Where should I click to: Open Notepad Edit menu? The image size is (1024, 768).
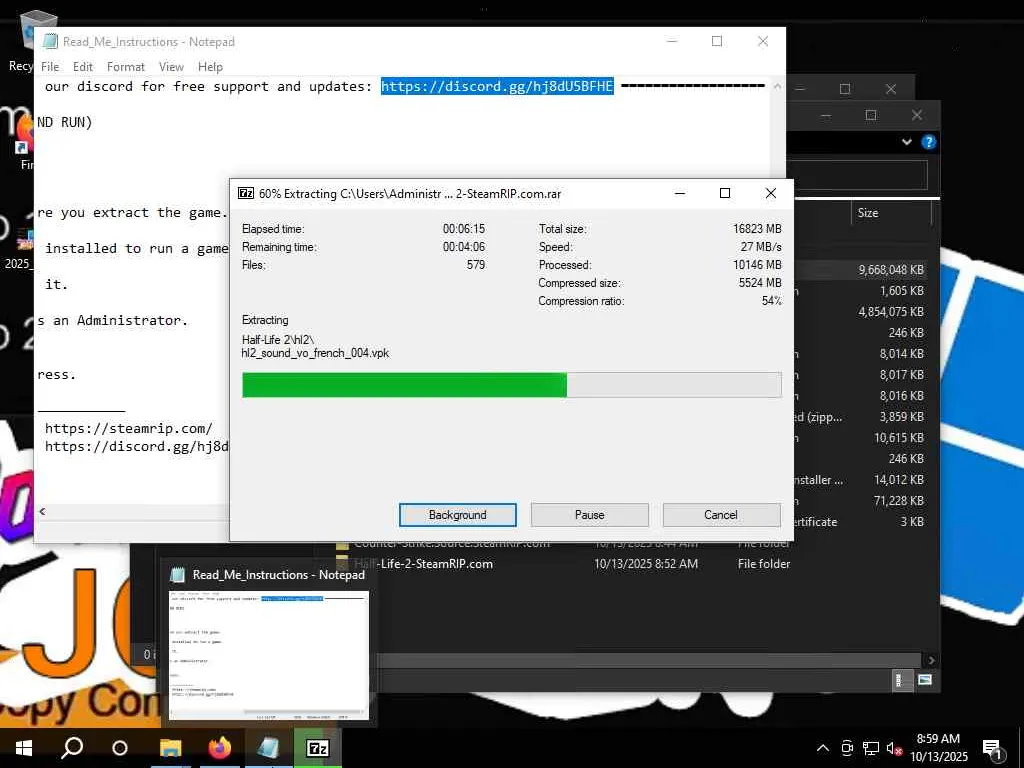pyautogui.click(x=82, y=67)
